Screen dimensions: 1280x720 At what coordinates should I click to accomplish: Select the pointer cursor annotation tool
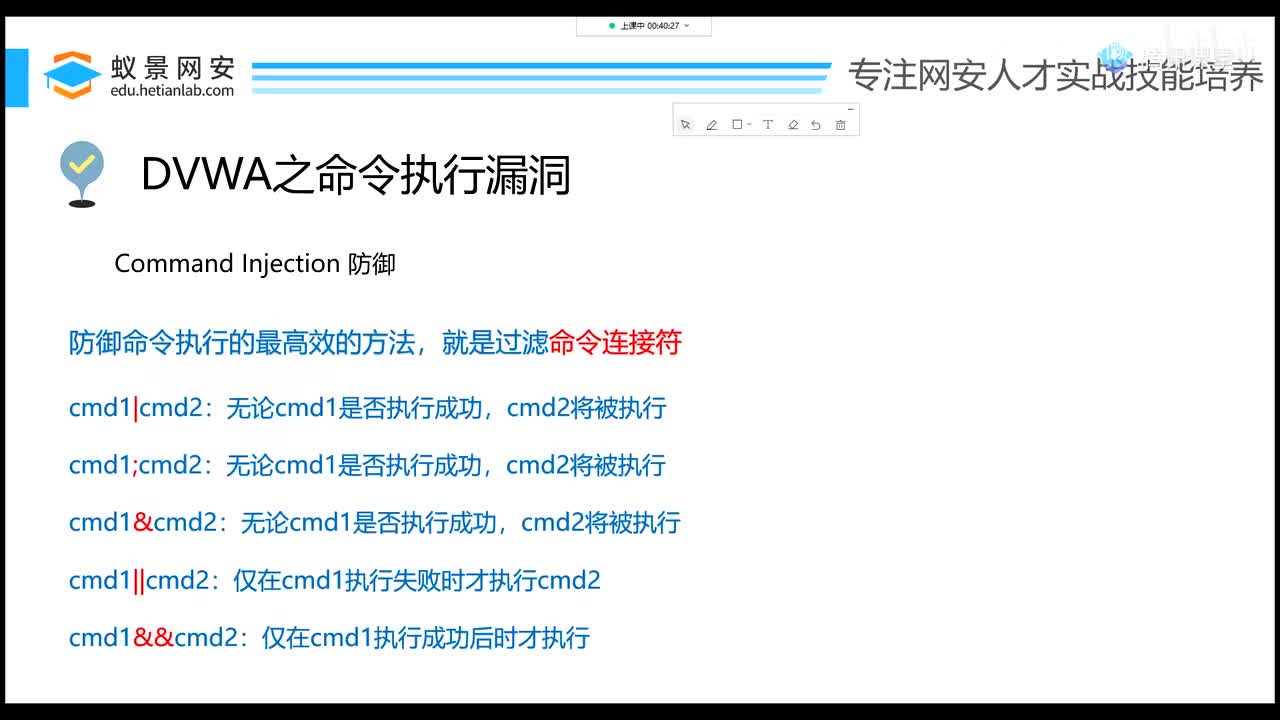pos(686,125)
